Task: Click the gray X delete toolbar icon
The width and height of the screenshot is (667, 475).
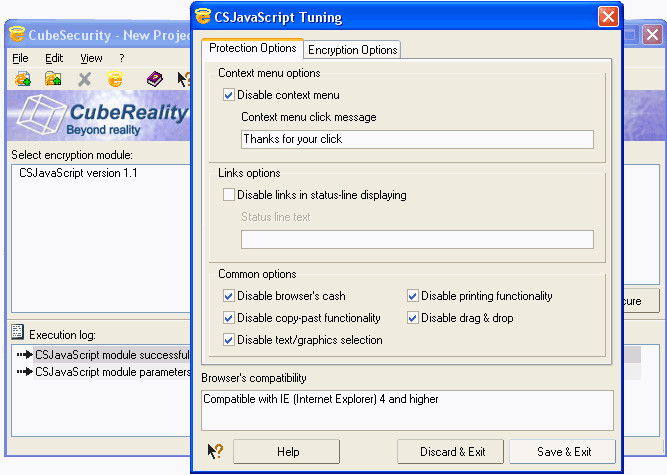Action: pyautogui.click(x=85, y=79)
